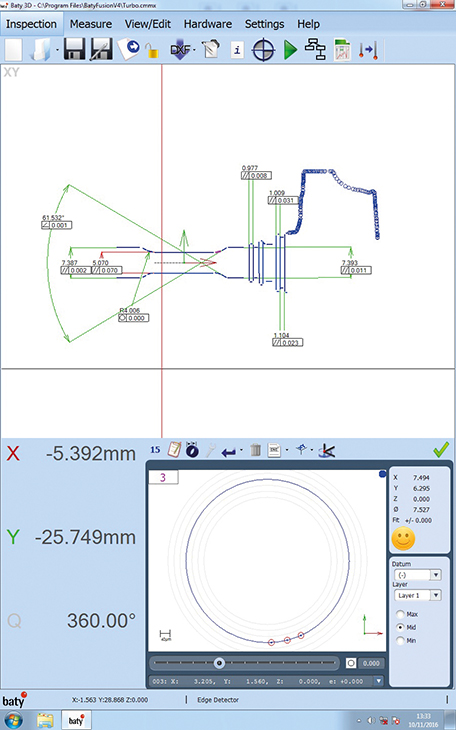Open the DXF import dropdown arrow

tap(194, 50)
